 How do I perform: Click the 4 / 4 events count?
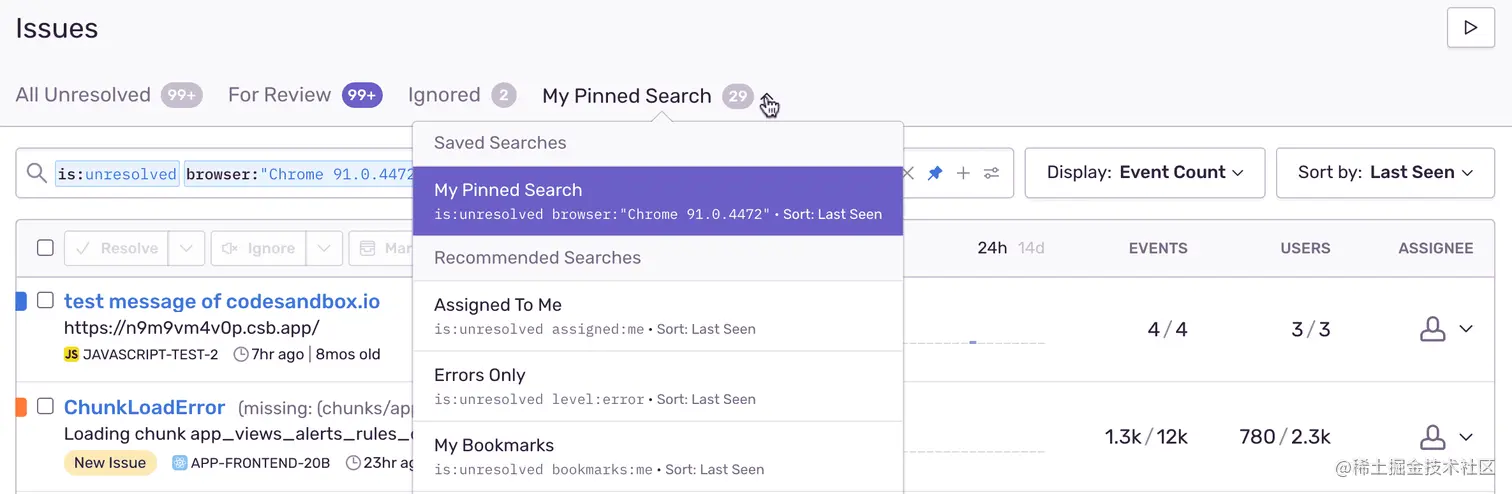click(x=1167, y=329)
